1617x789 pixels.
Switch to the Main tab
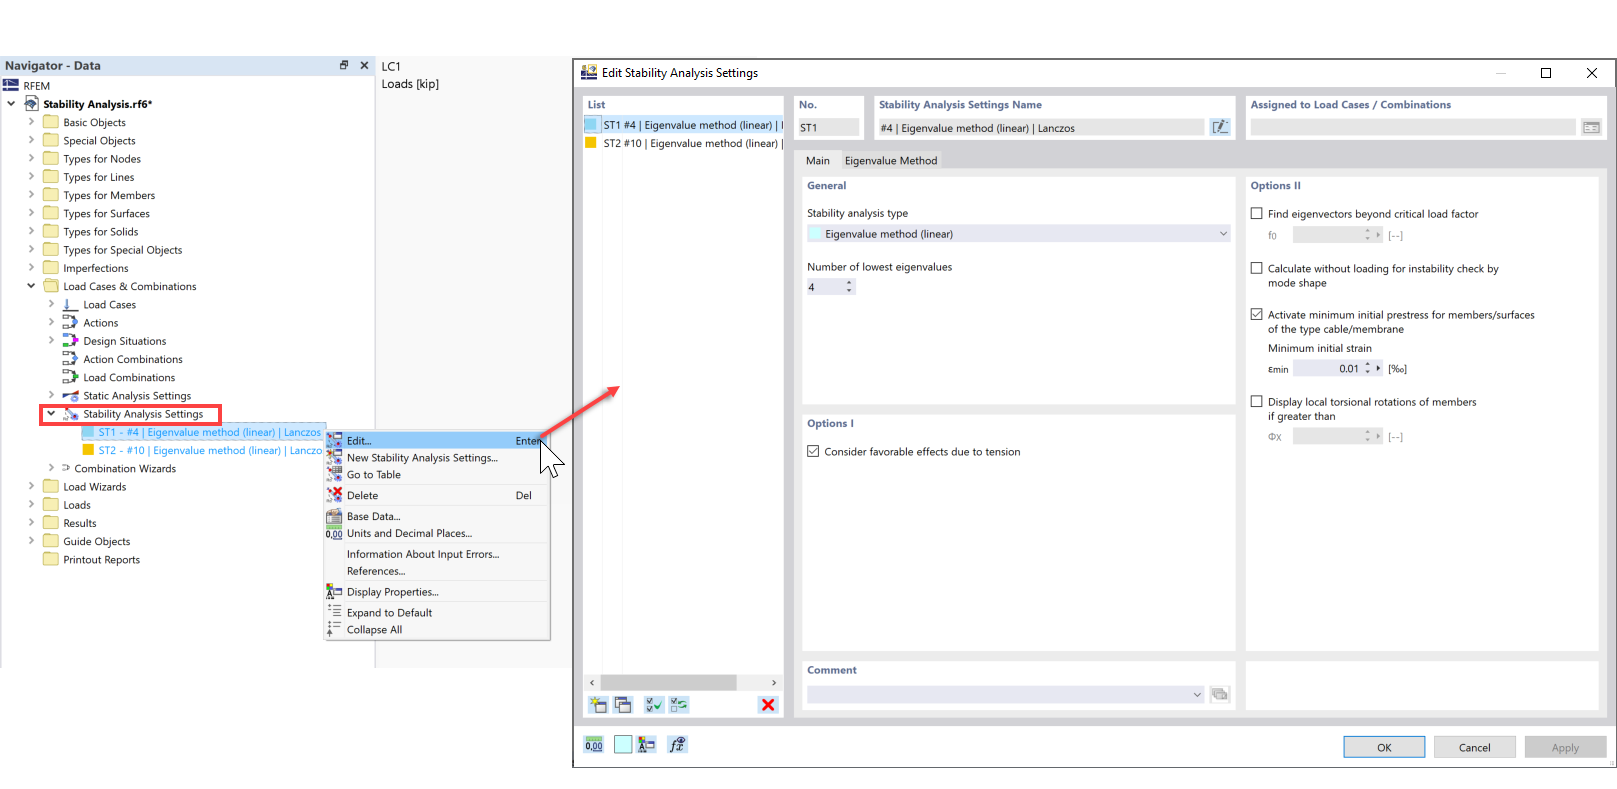coord(818,160)
